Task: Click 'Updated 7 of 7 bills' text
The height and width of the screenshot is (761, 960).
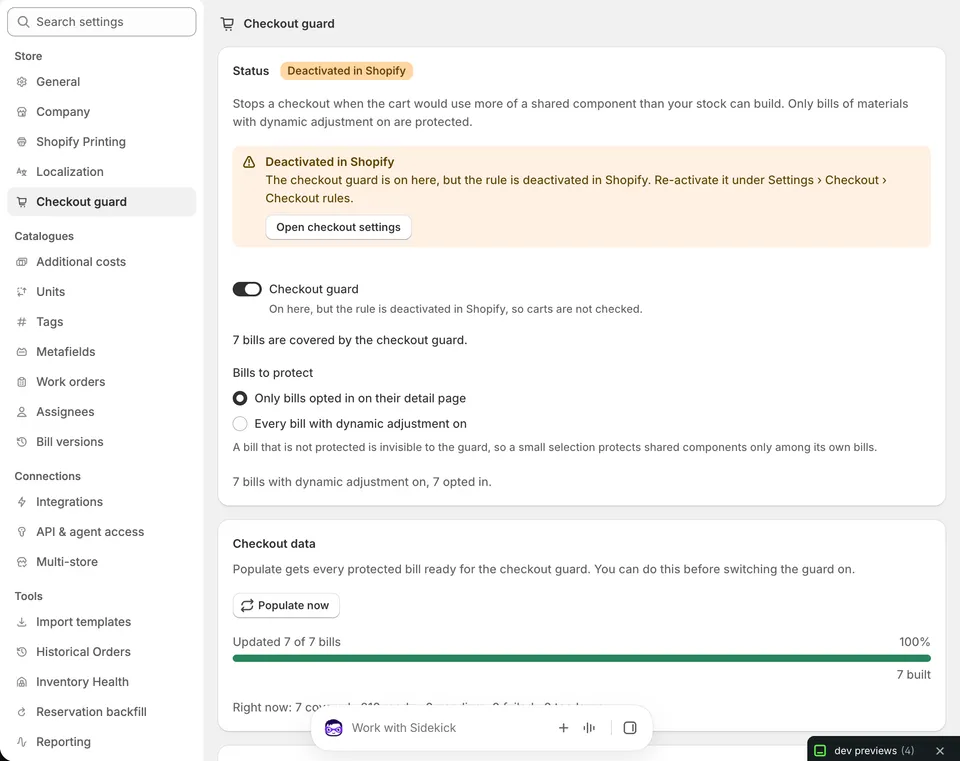Action: (x=287, y=642)
